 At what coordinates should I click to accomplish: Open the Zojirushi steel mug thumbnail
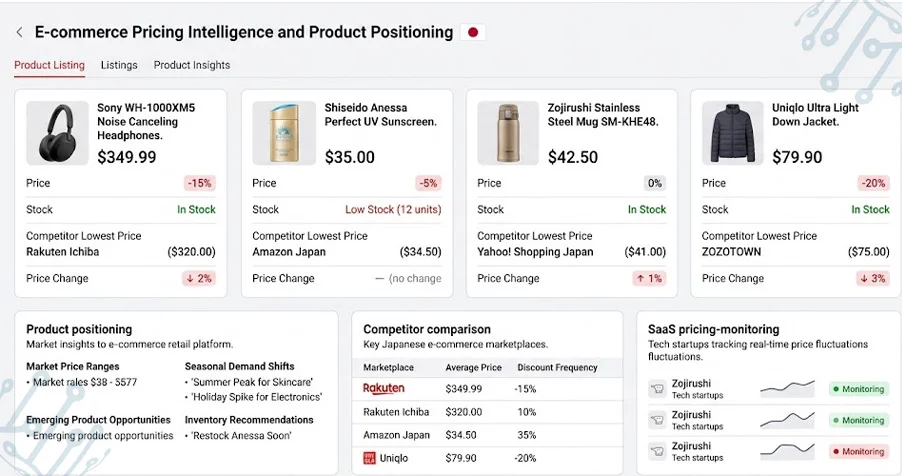[x=508, y=133]
